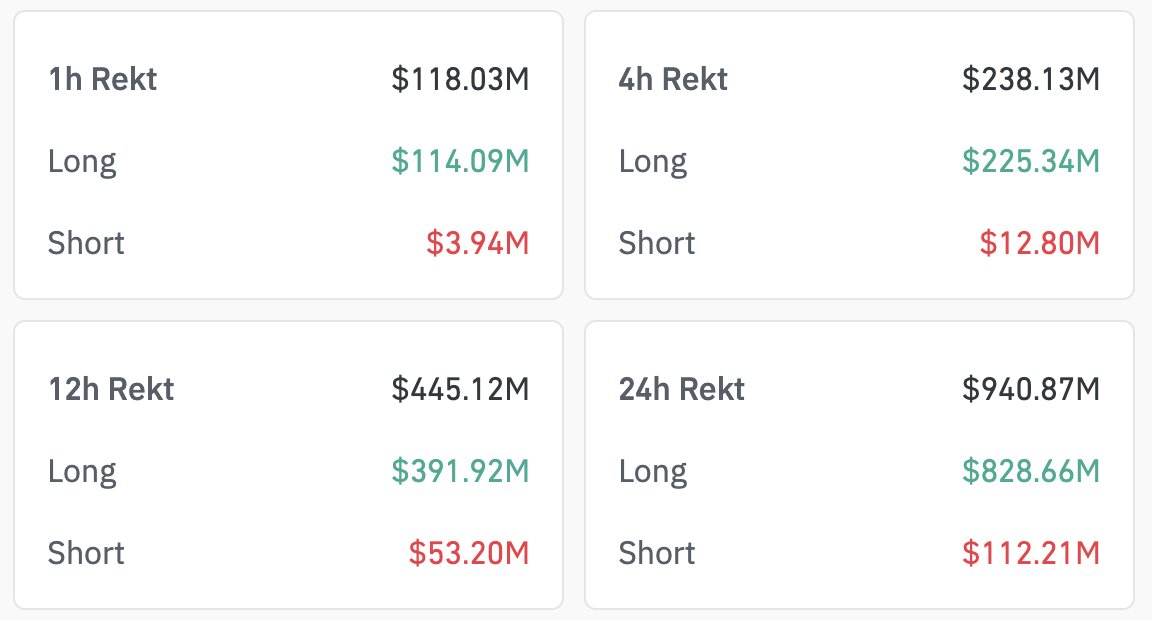Click the 12h Long $391.92M value

click(460, 471)
